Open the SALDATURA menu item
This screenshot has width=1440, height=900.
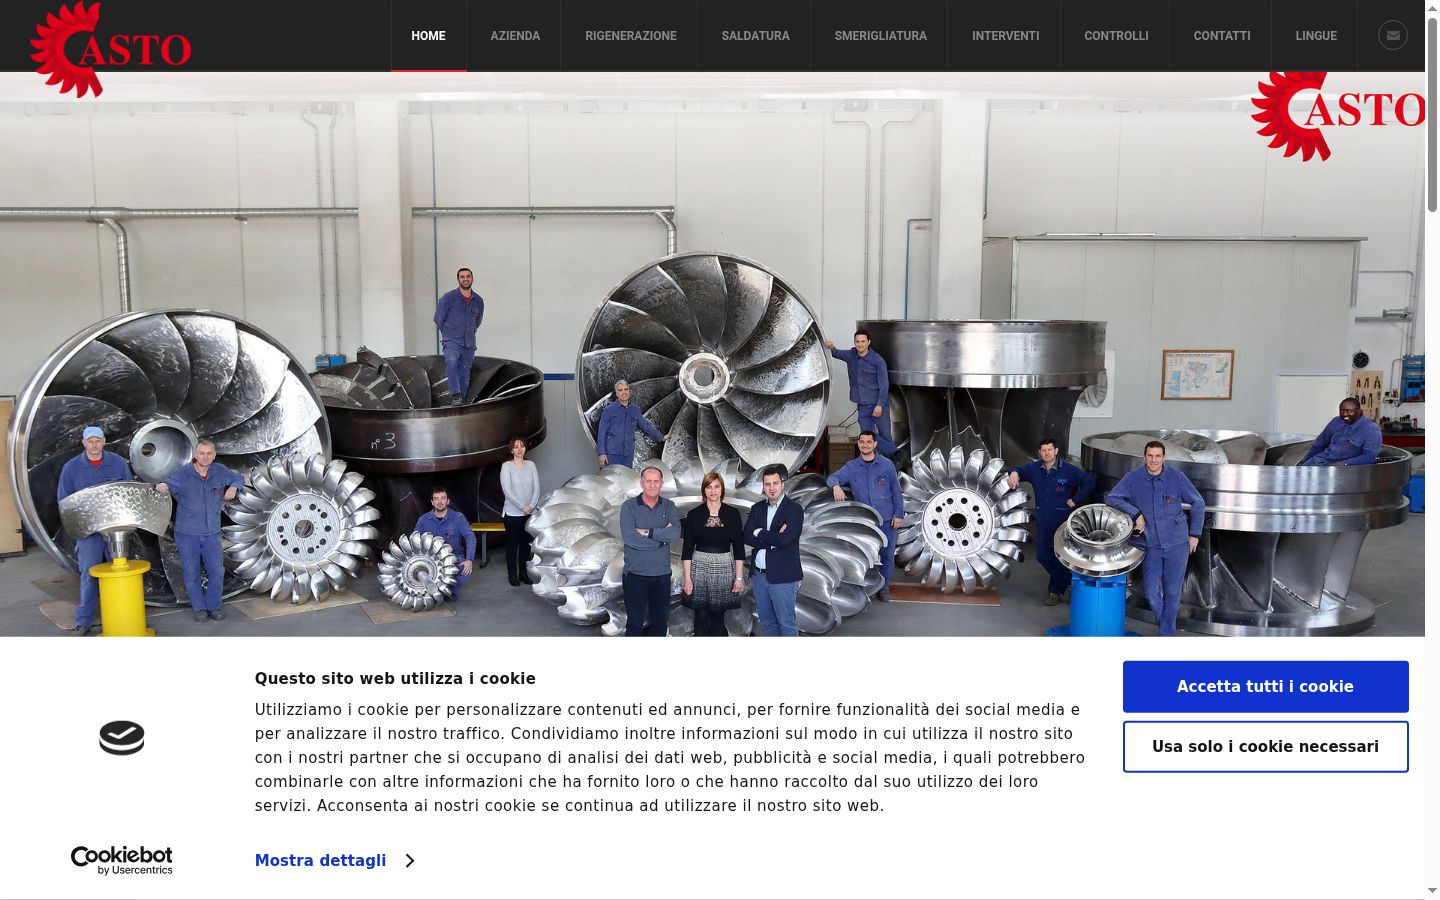tap(755, 36)
